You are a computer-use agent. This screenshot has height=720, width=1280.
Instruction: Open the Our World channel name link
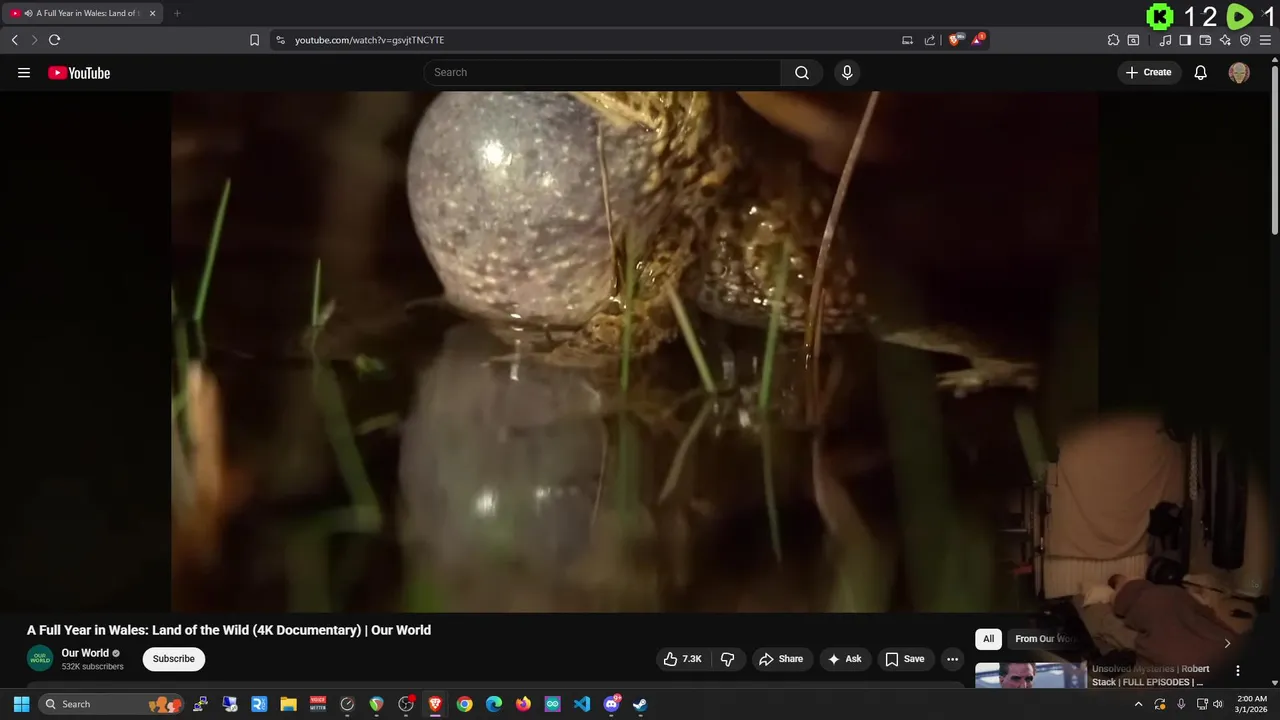[85, 653]
